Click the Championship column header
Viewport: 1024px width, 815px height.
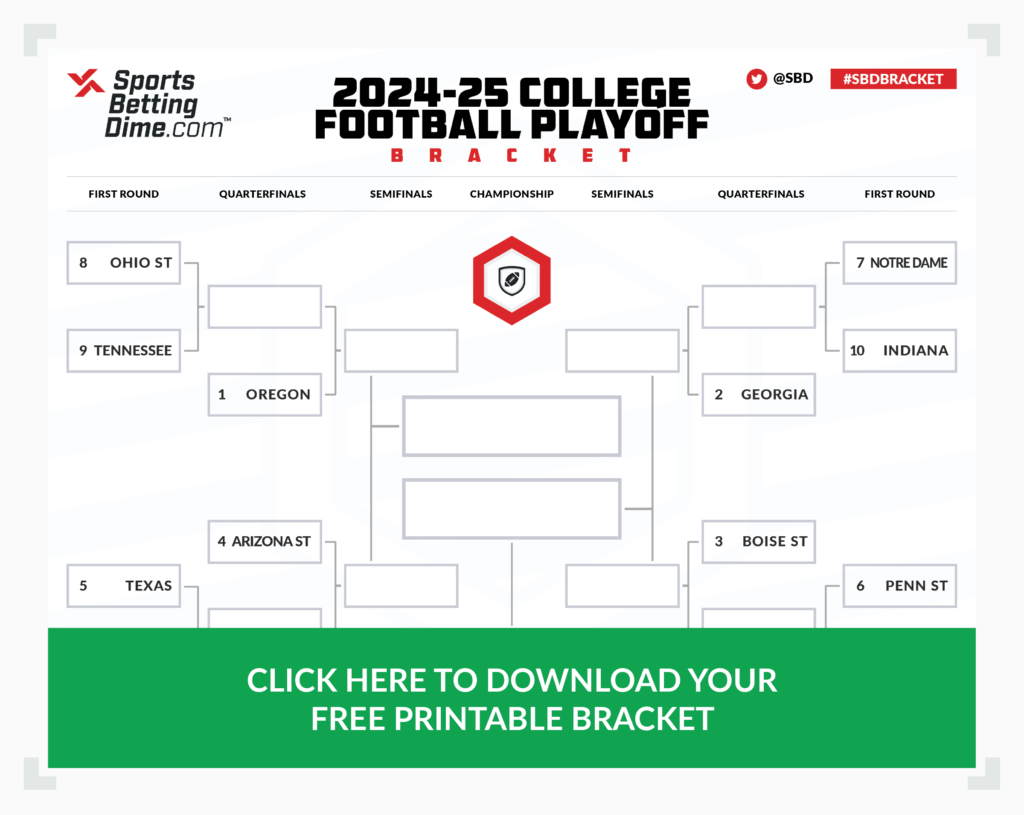(x=511, y=194)
